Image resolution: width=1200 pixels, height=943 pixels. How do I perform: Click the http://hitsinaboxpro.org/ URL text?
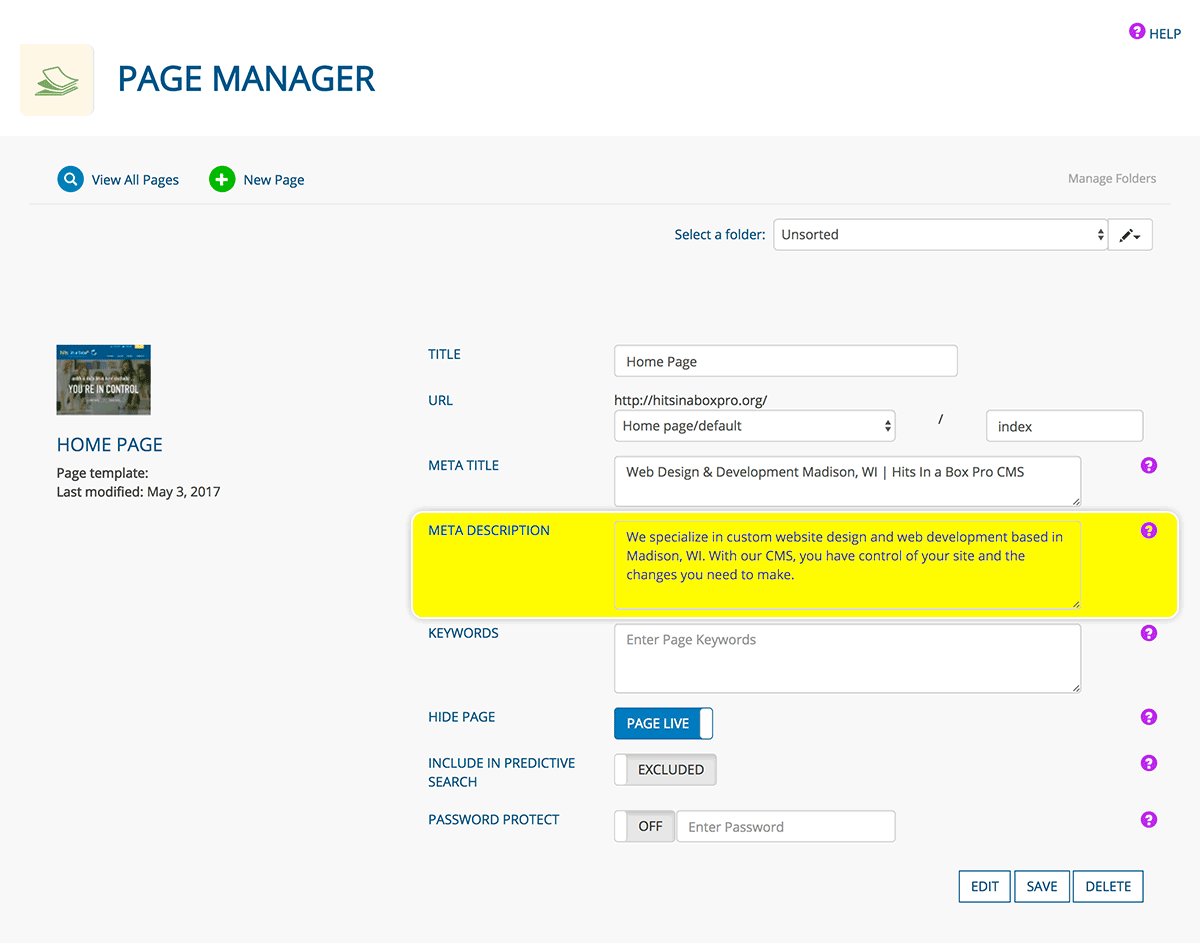[x=691, y=400]
